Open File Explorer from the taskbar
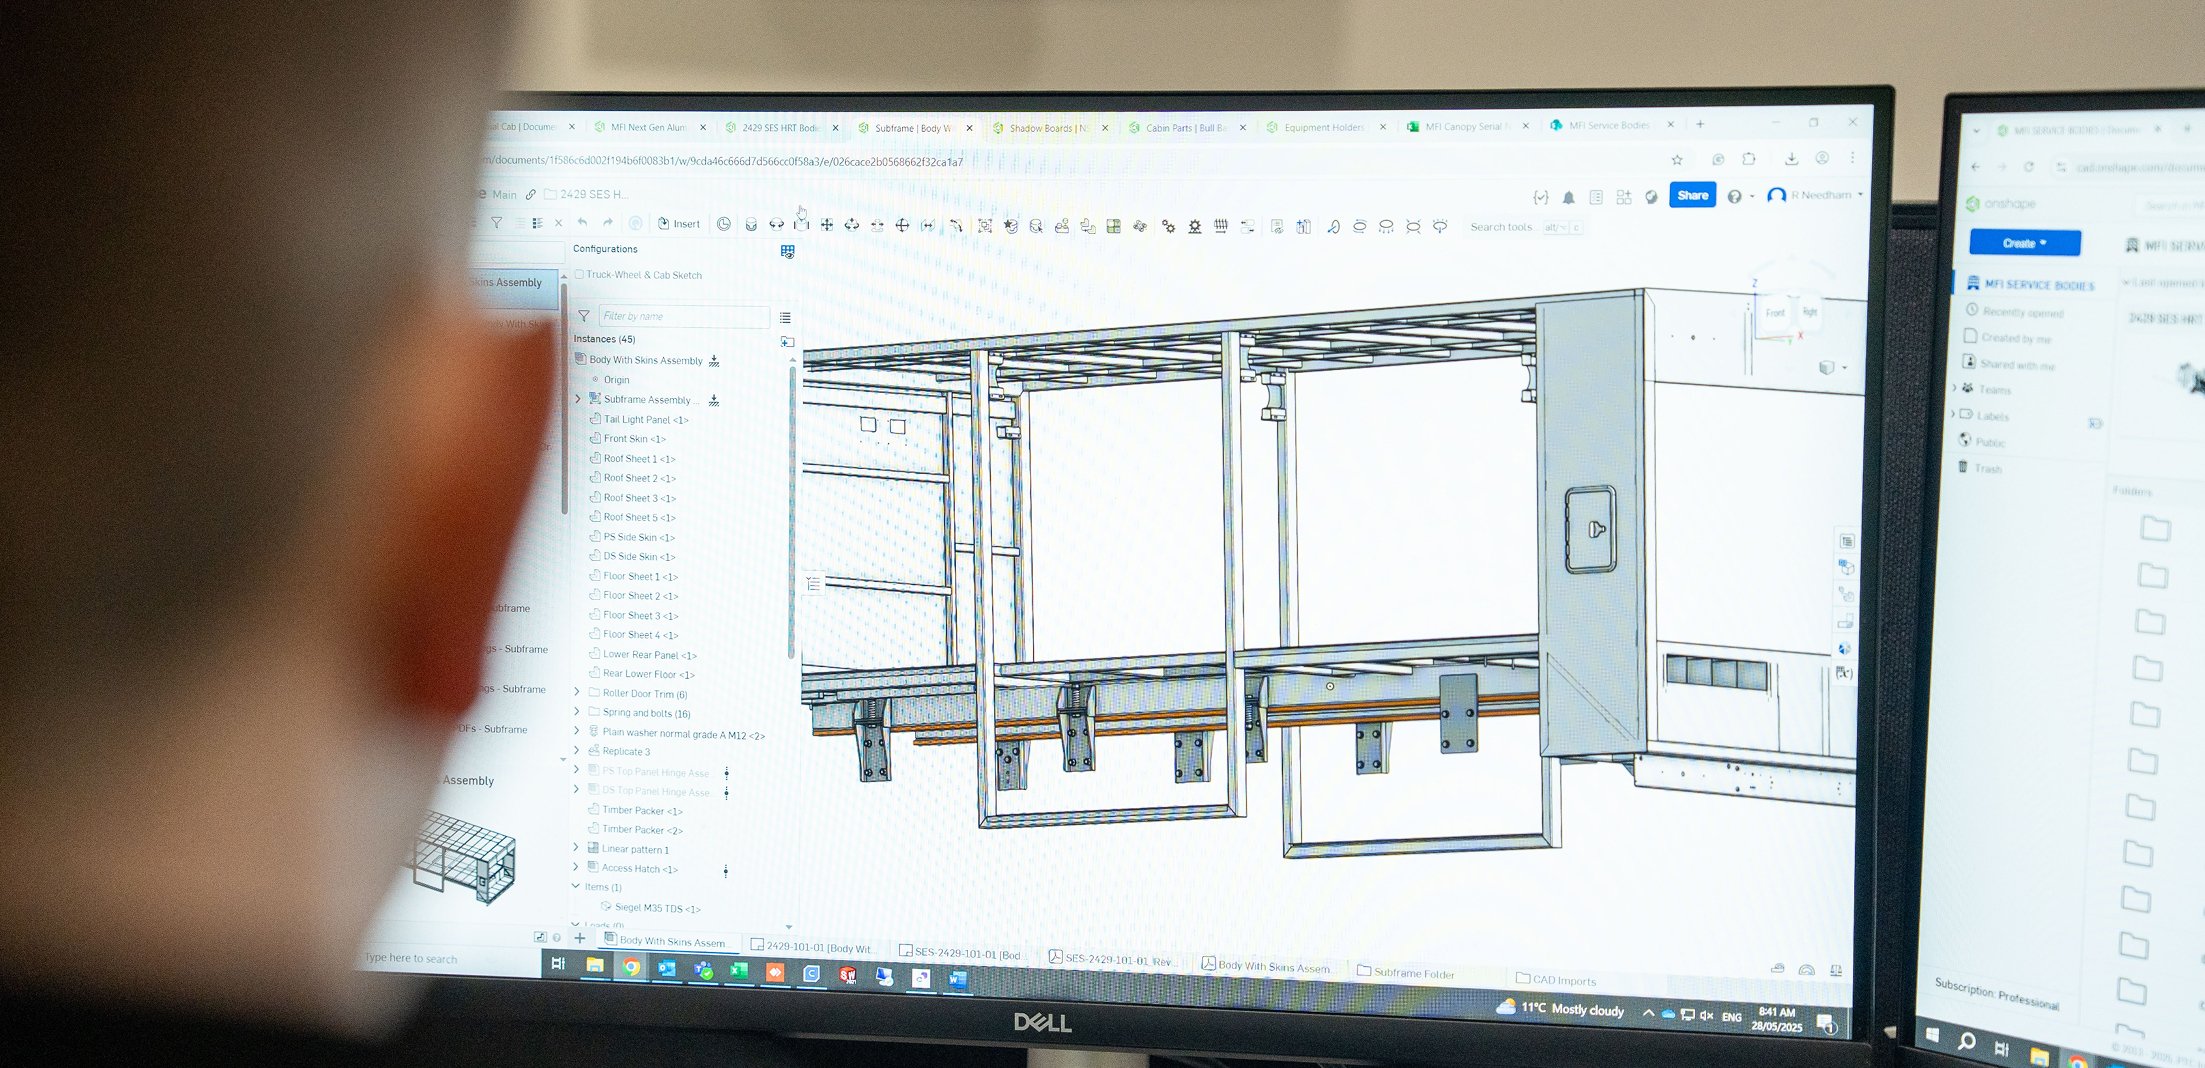Image resolution: width=2205 pixels, height=1068 pixels. click(x=595, y=965)
